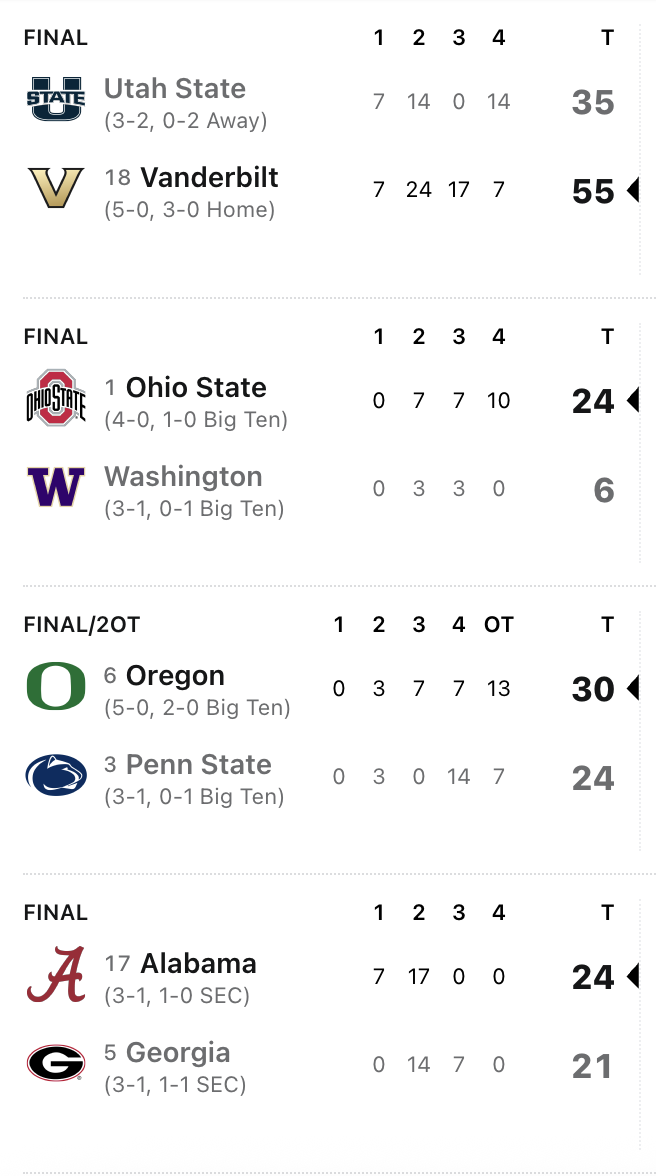Select the Georgia team name link
Screen dimensions: 656x1176
point(178,1053)
